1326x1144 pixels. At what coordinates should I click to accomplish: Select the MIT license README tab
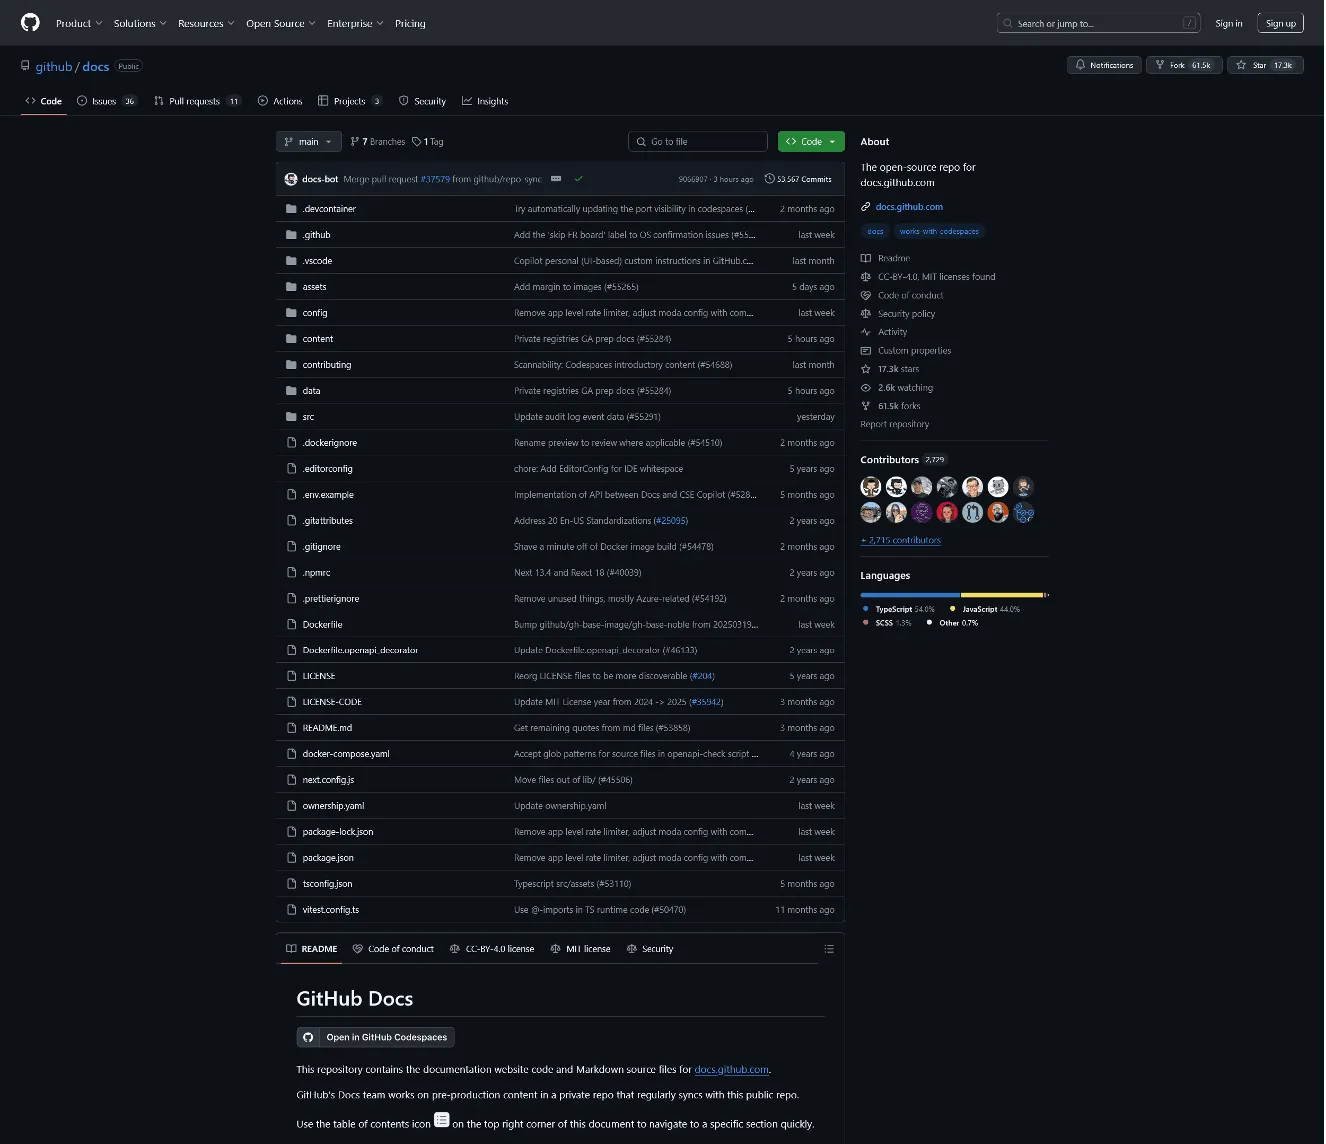581,949
